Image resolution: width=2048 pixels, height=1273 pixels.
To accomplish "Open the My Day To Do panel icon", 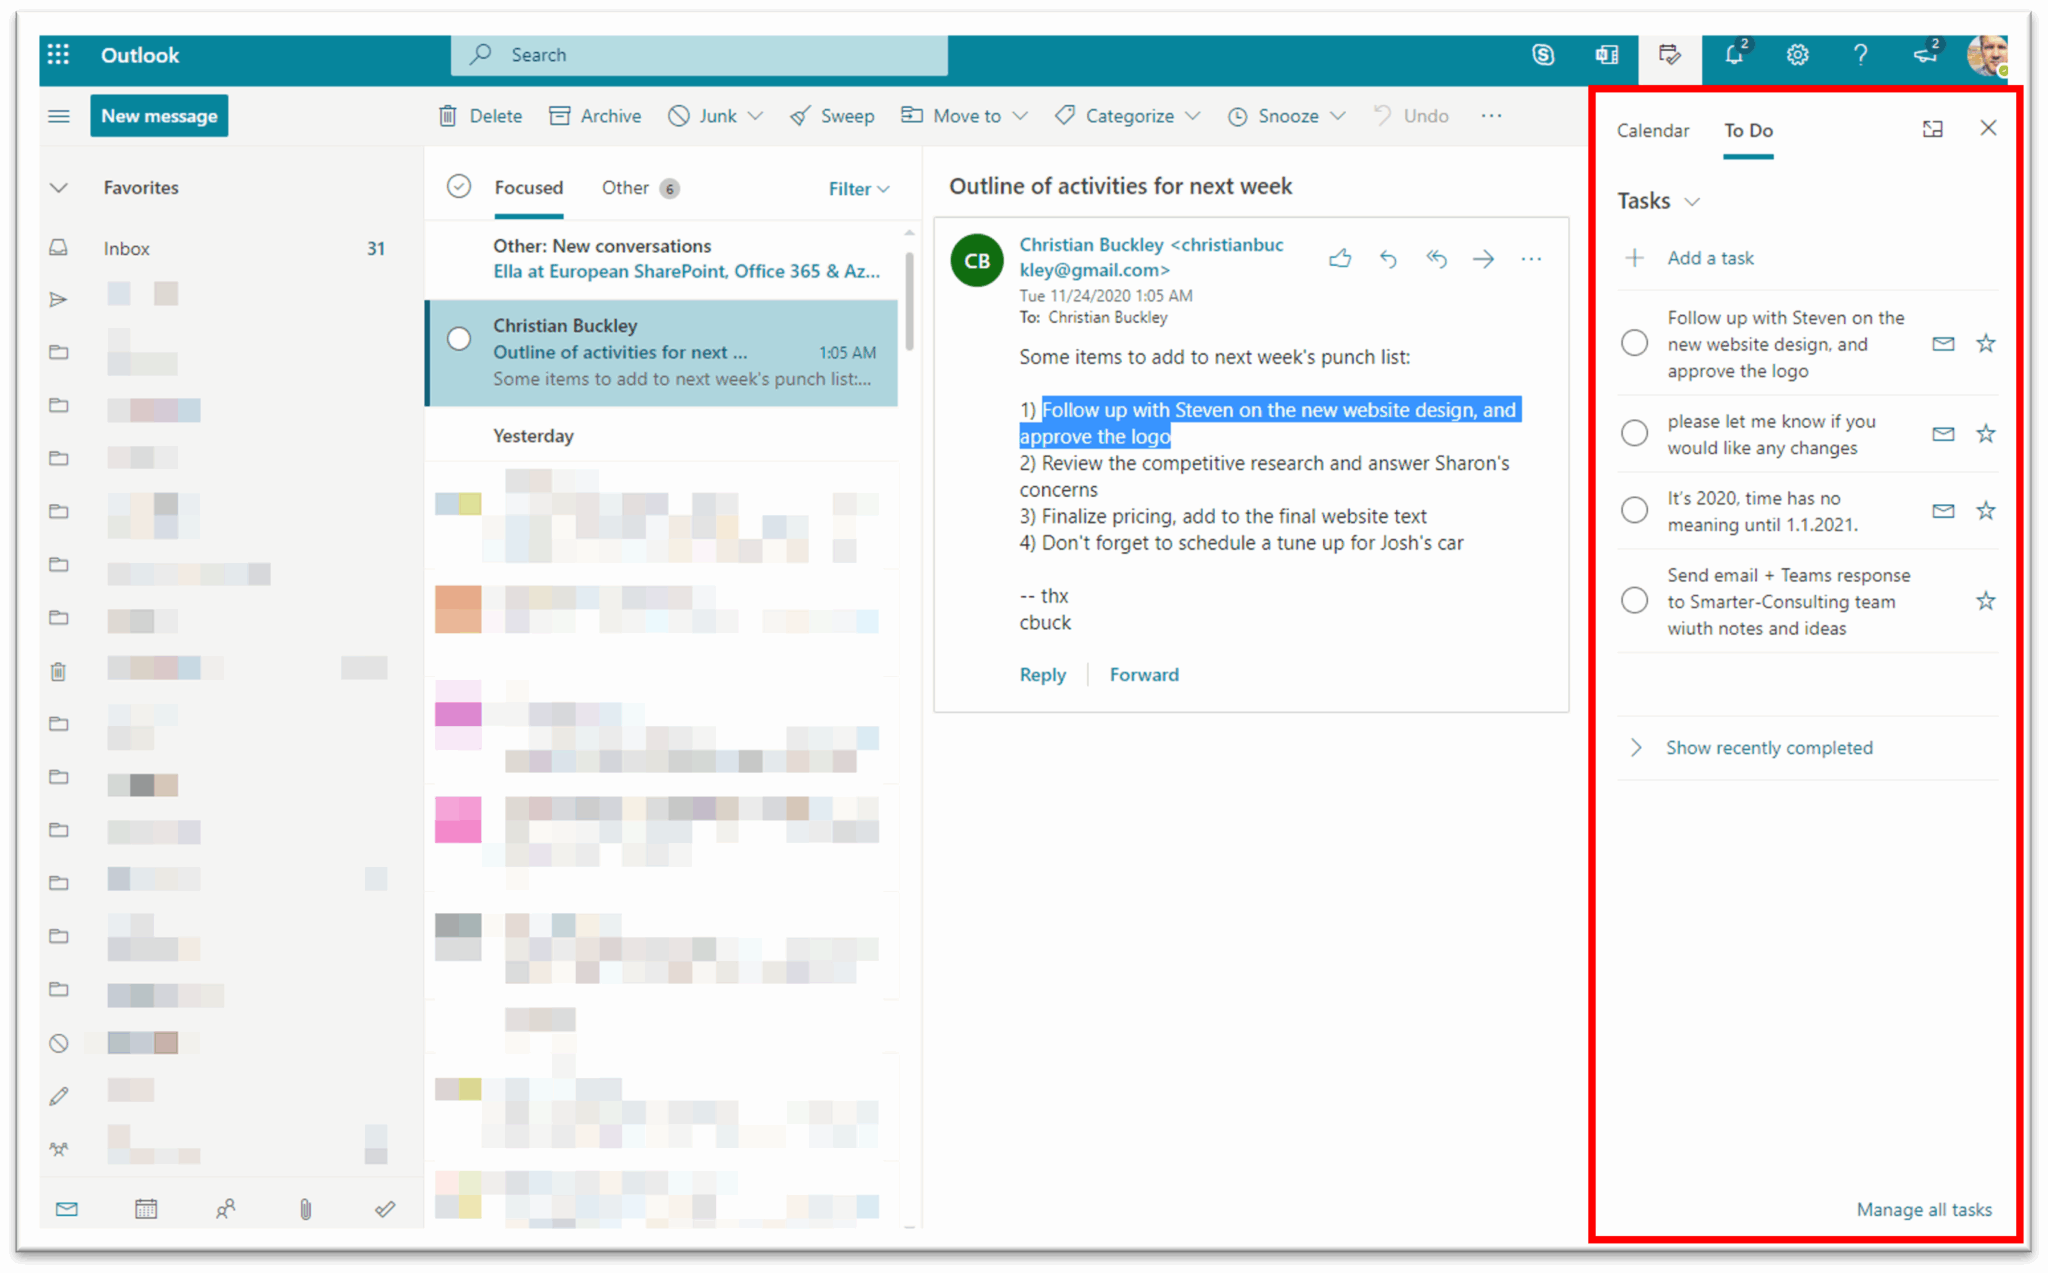I will click(x=1669, y=57).
